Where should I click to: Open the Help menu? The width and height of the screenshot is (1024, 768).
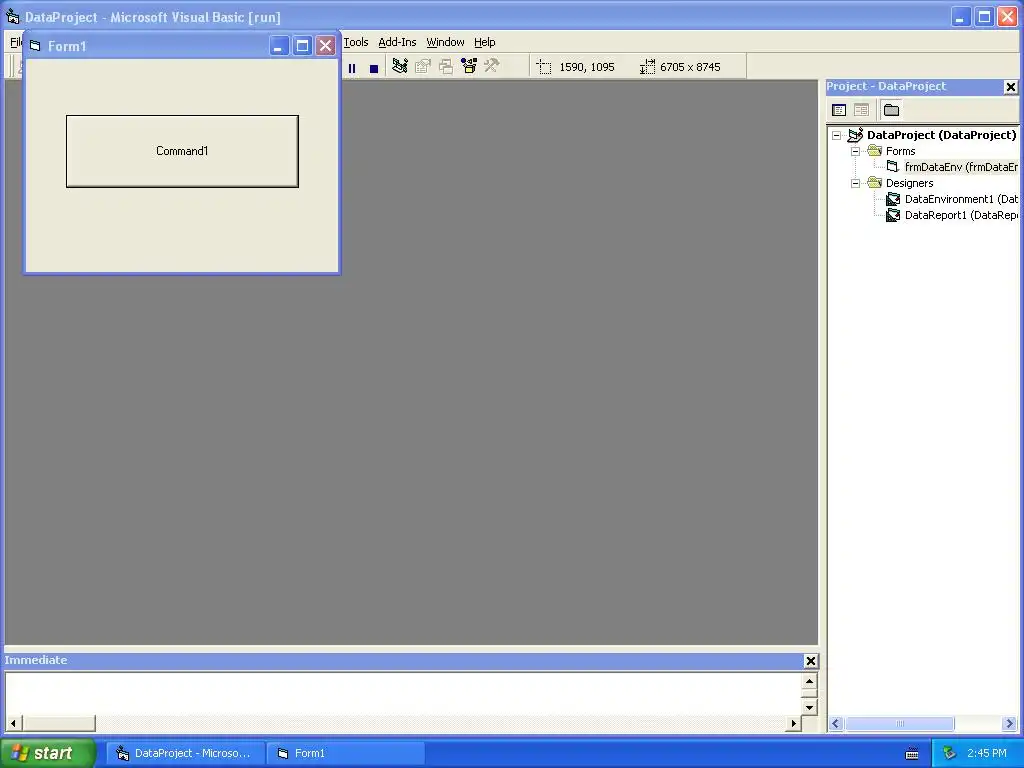coord(485,42)
